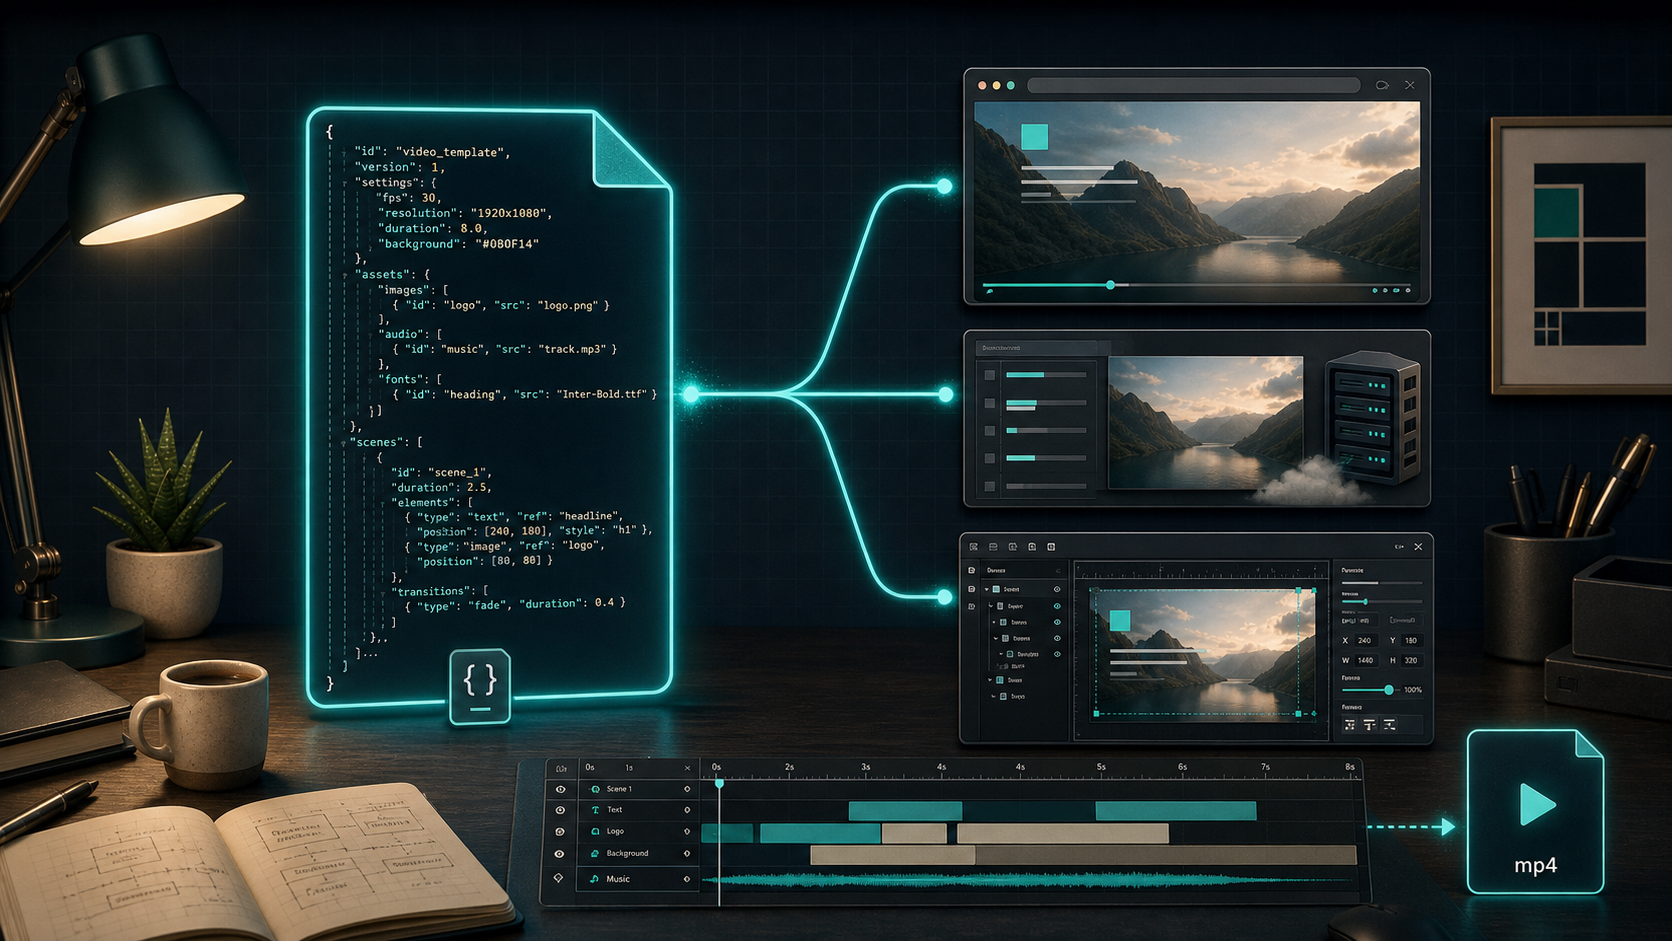Click the Y position field showing 180
This screenshot has height=941, width=1672.
click(1411, 640)
